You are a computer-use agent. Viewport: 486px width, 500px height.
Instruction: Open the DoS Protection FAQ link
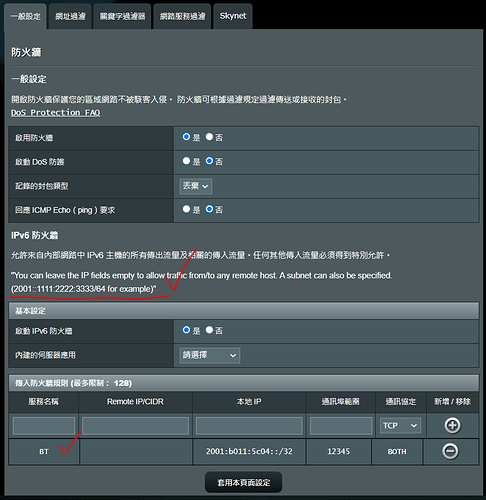[x=56, y=113]
